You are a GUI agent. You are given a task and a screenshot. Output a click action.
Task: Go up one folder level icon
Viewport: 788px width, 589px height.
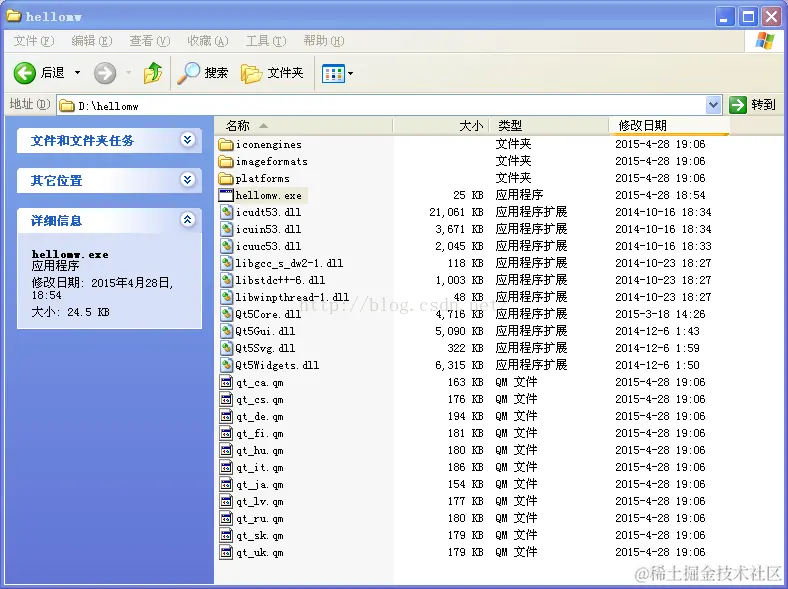point(153,73)
